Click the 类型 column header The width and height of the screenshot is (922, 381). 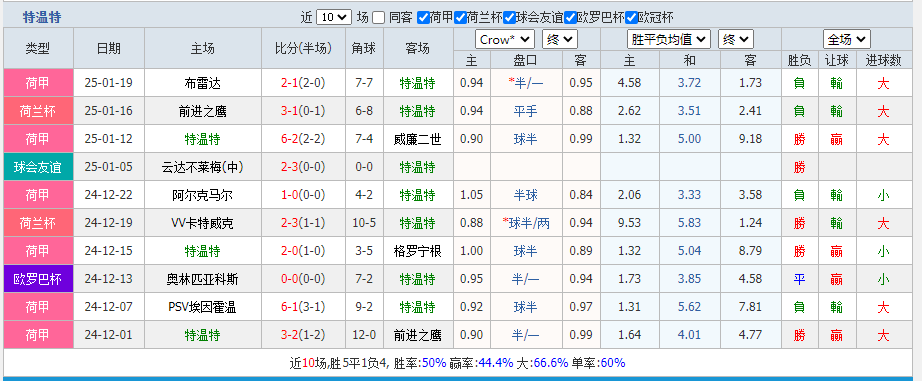(38, 48)
